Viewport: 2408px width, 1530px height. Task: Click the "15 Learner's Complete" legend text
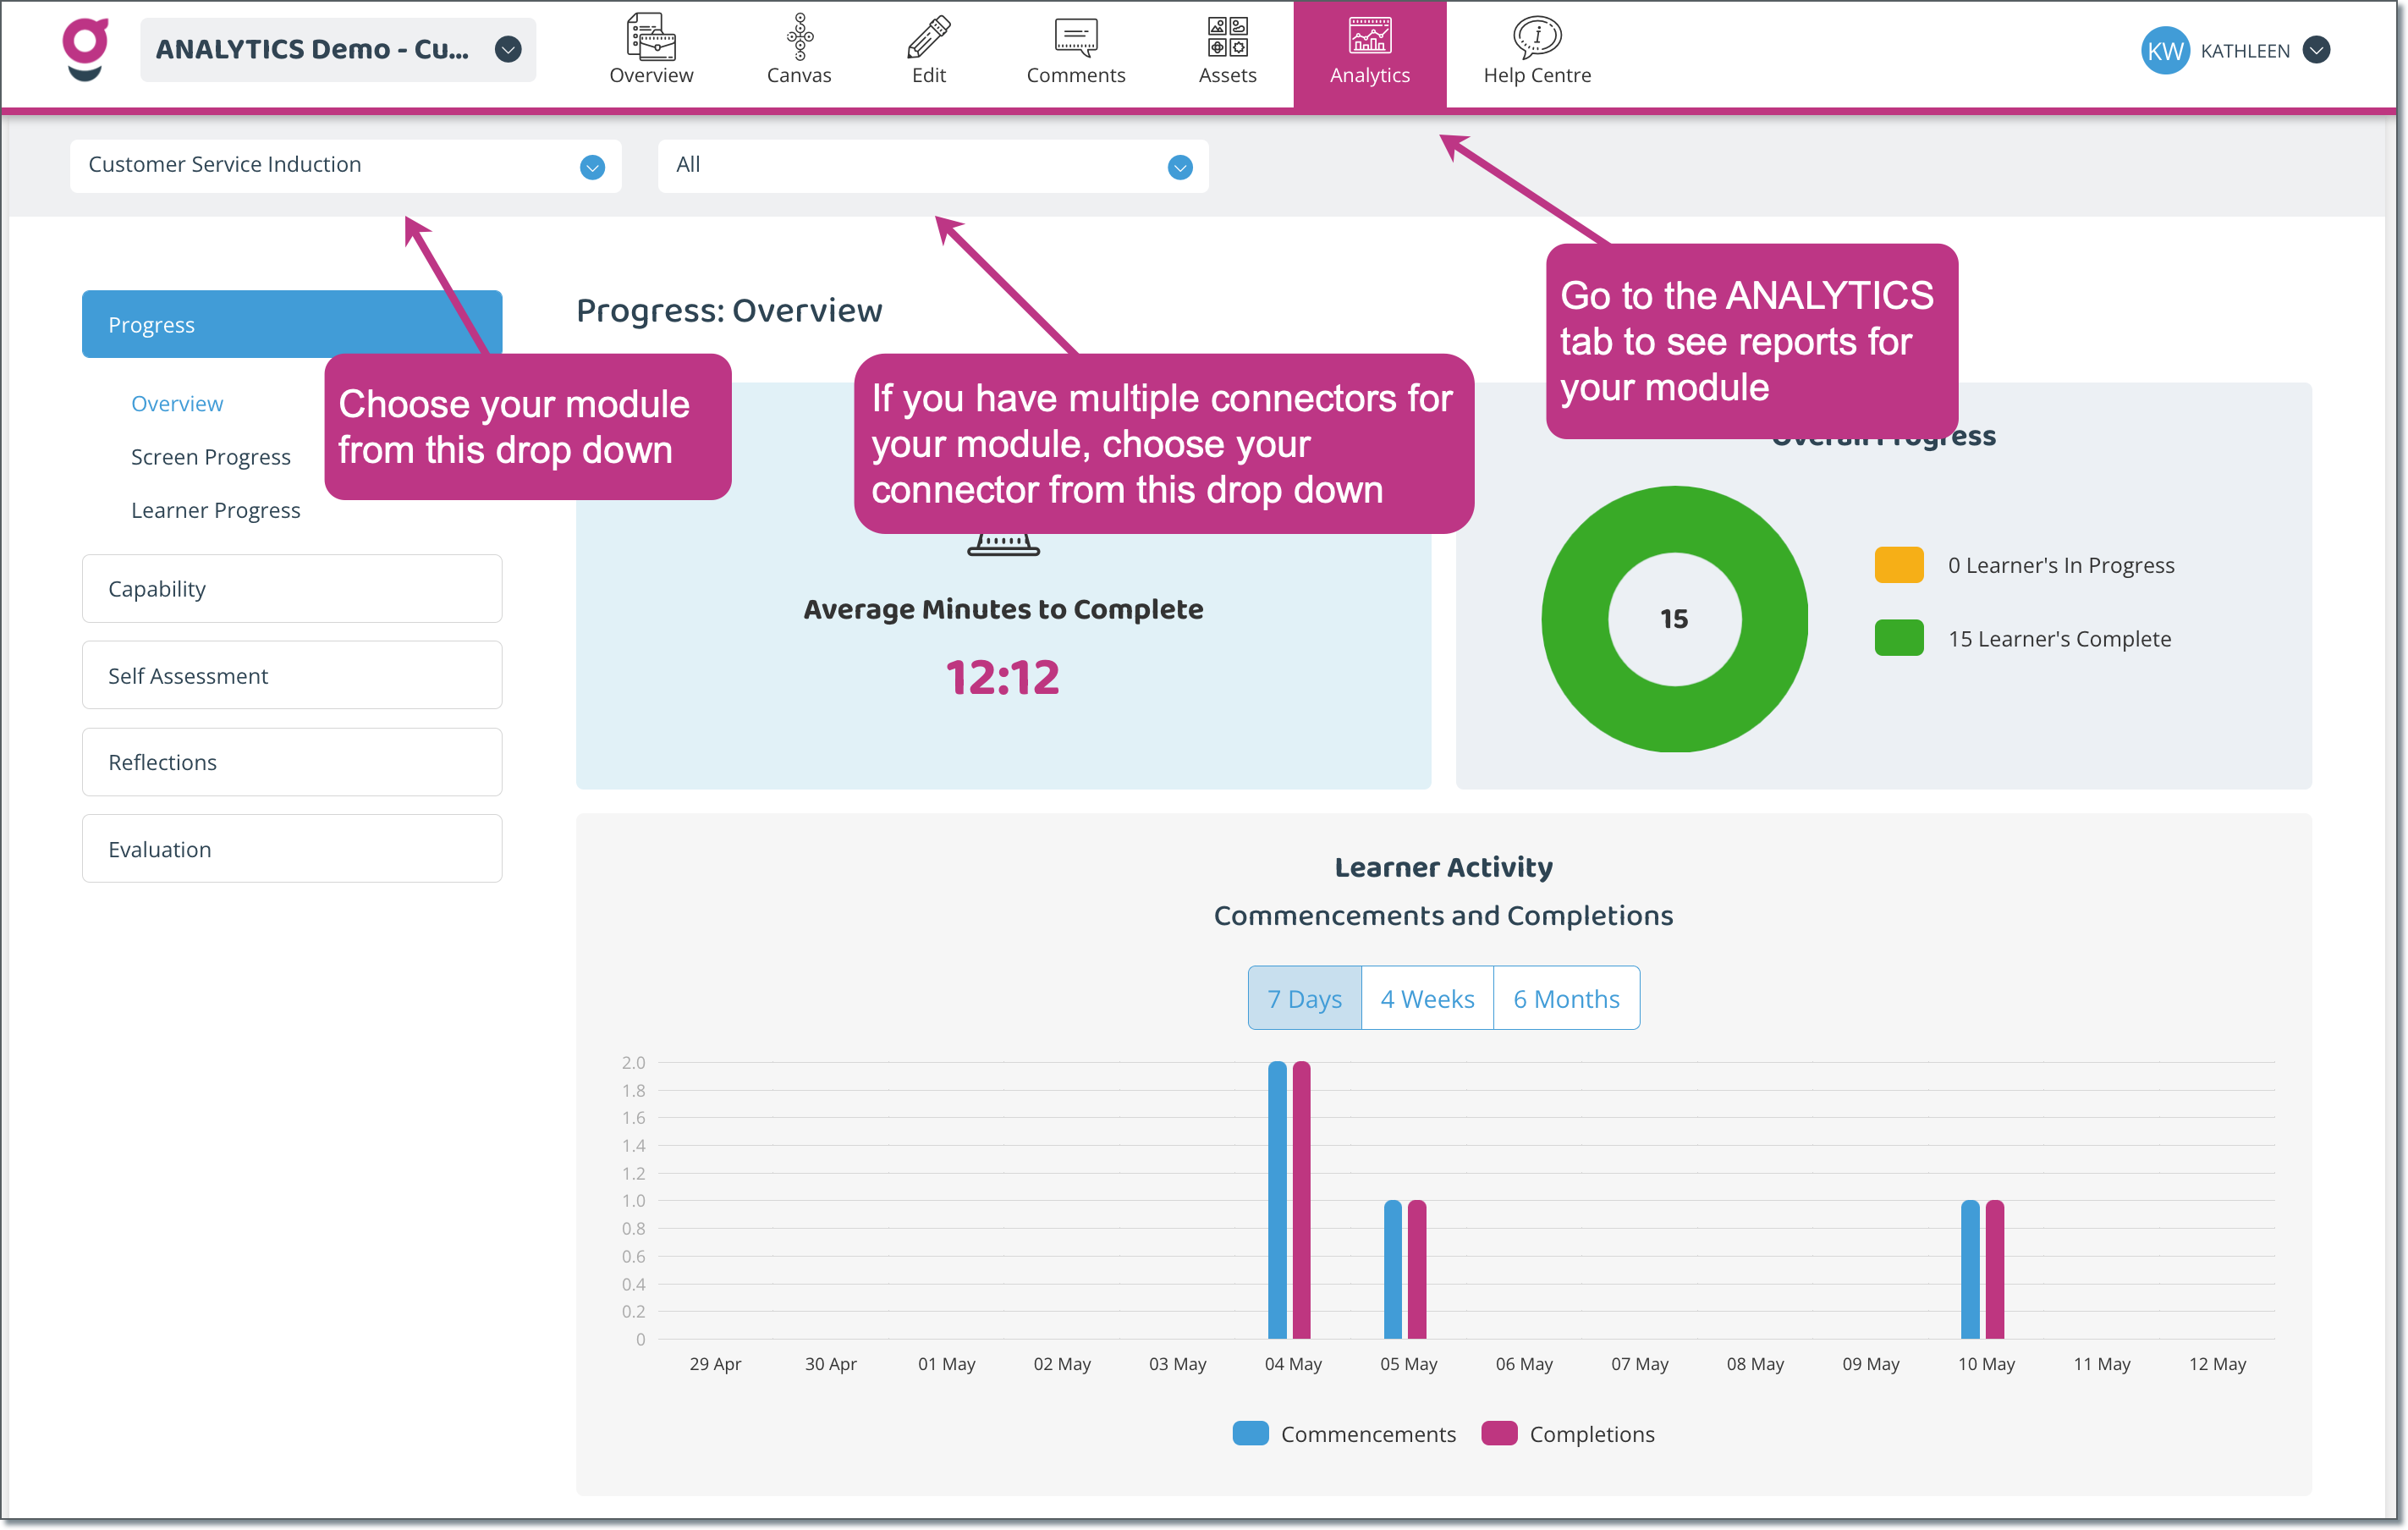coord(2059,638)
